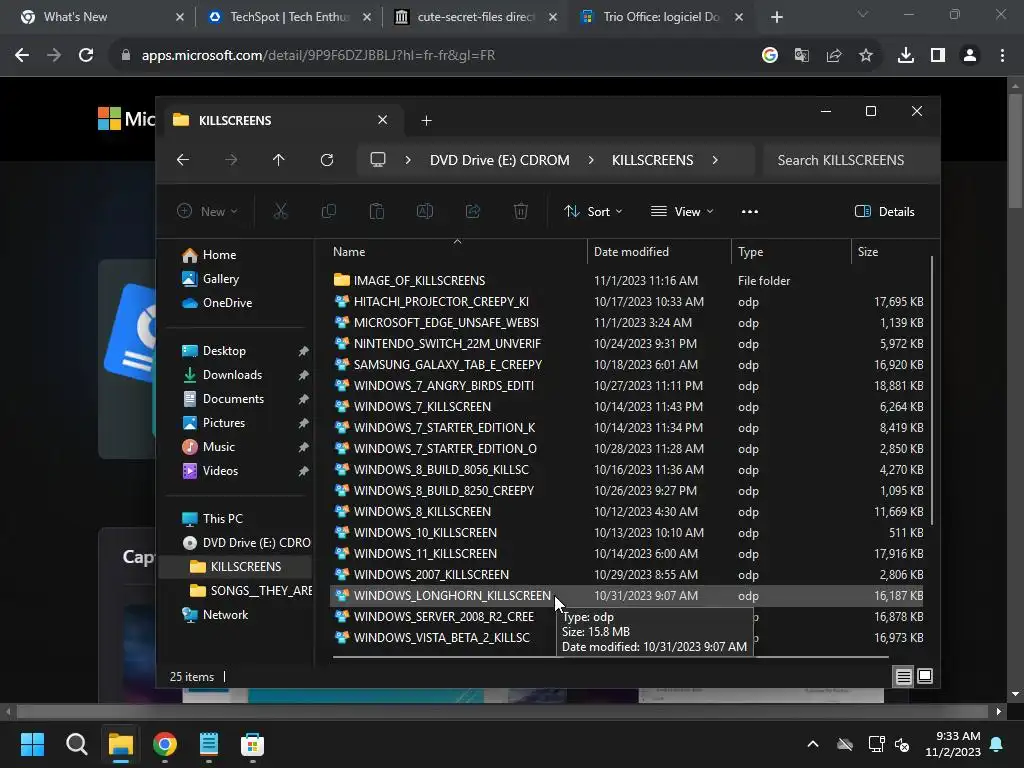Go up one folder level in Explorer
The height and width of the screenshot is (768, 1024).
tap(279, 160)
